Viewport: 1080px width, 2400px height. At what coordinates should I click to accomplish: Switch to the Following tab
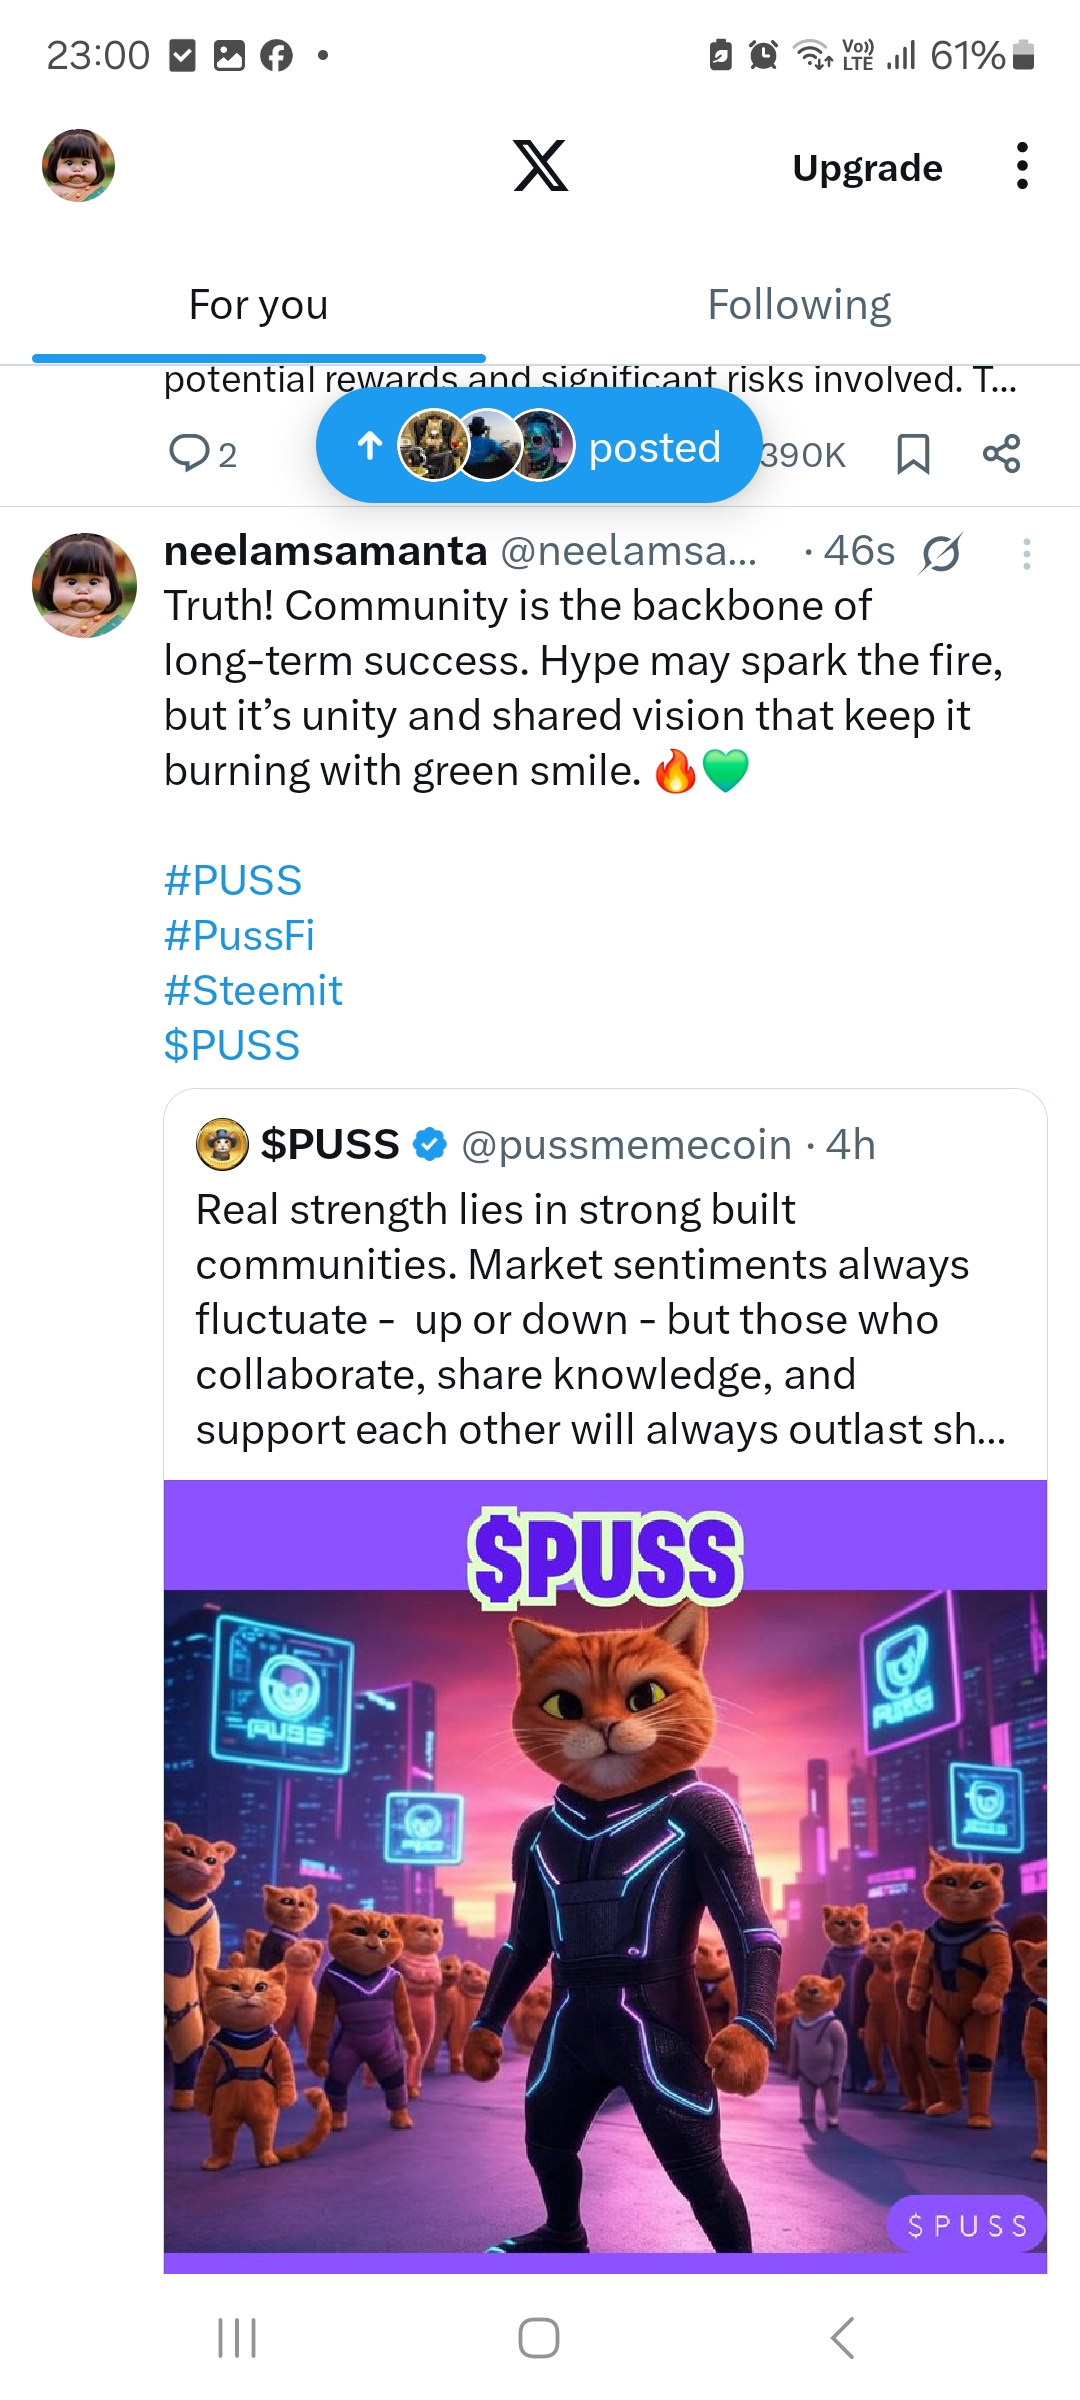(x=799, y=305)
